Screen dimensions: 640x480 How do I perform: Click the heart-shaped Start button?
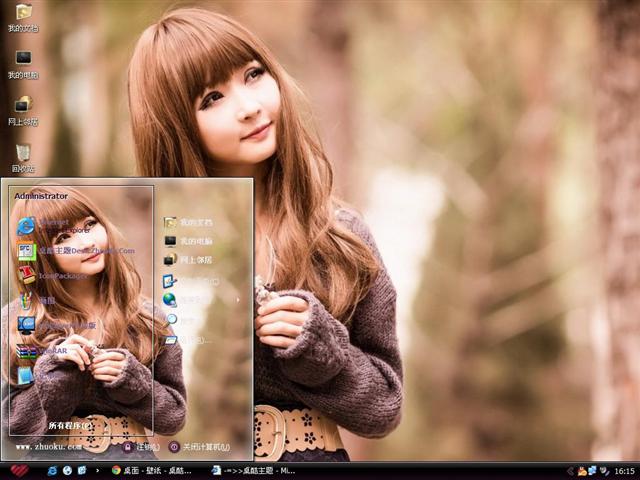pos(19,471)
